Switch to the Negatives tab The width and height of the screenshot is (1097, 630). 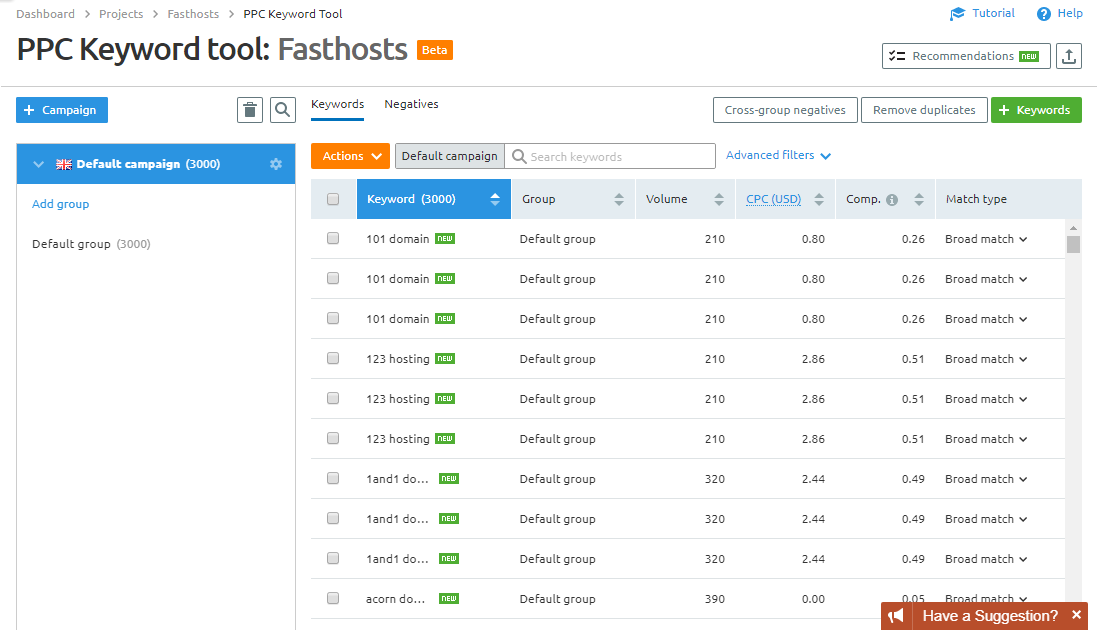coord(411,104)
